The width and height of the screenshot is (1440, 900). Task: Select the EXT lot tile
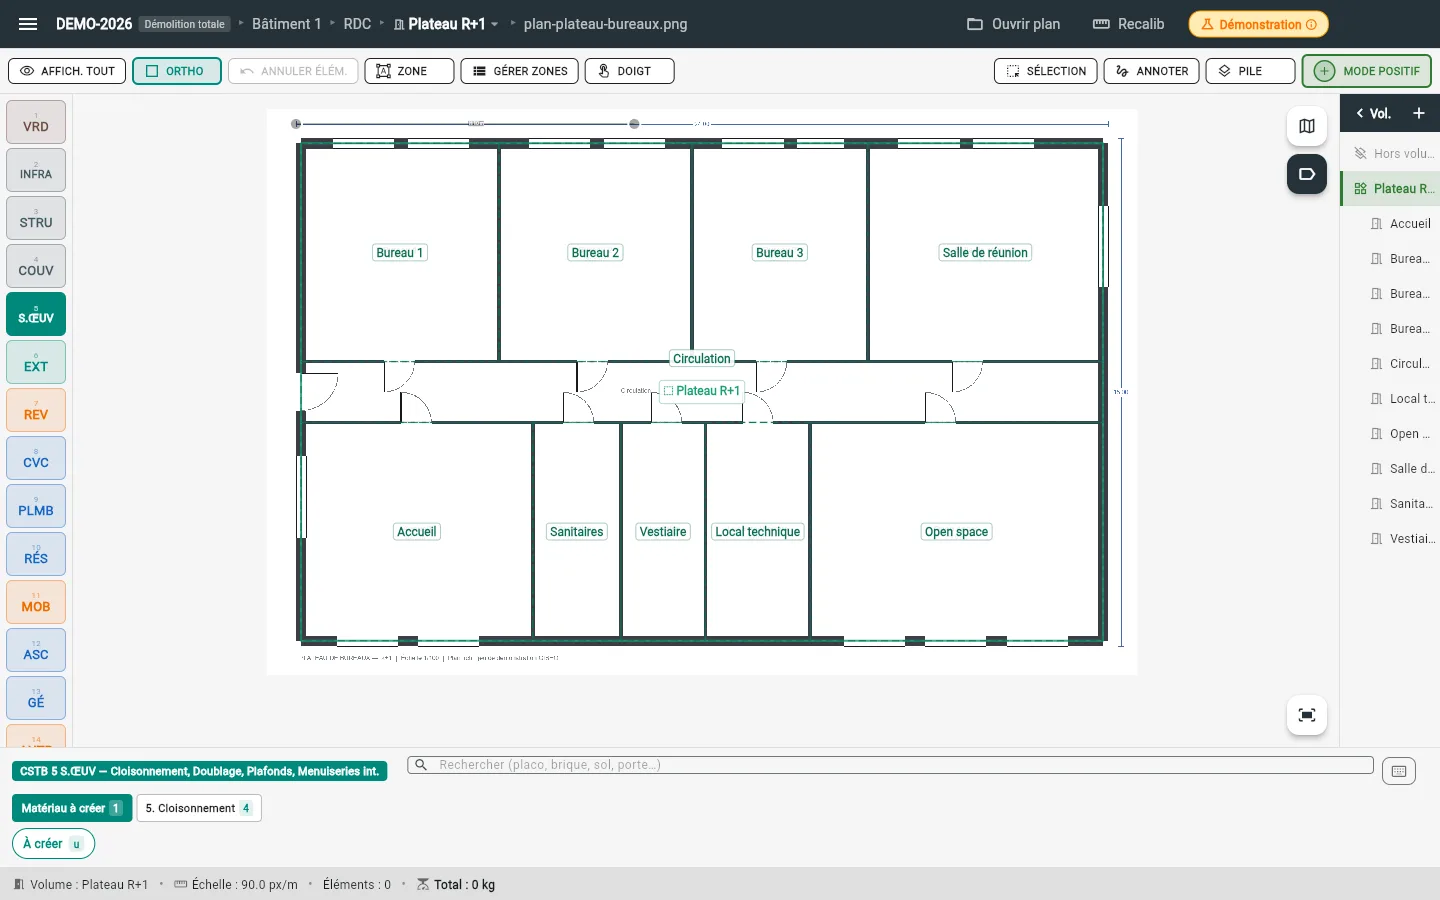(36, 362)
